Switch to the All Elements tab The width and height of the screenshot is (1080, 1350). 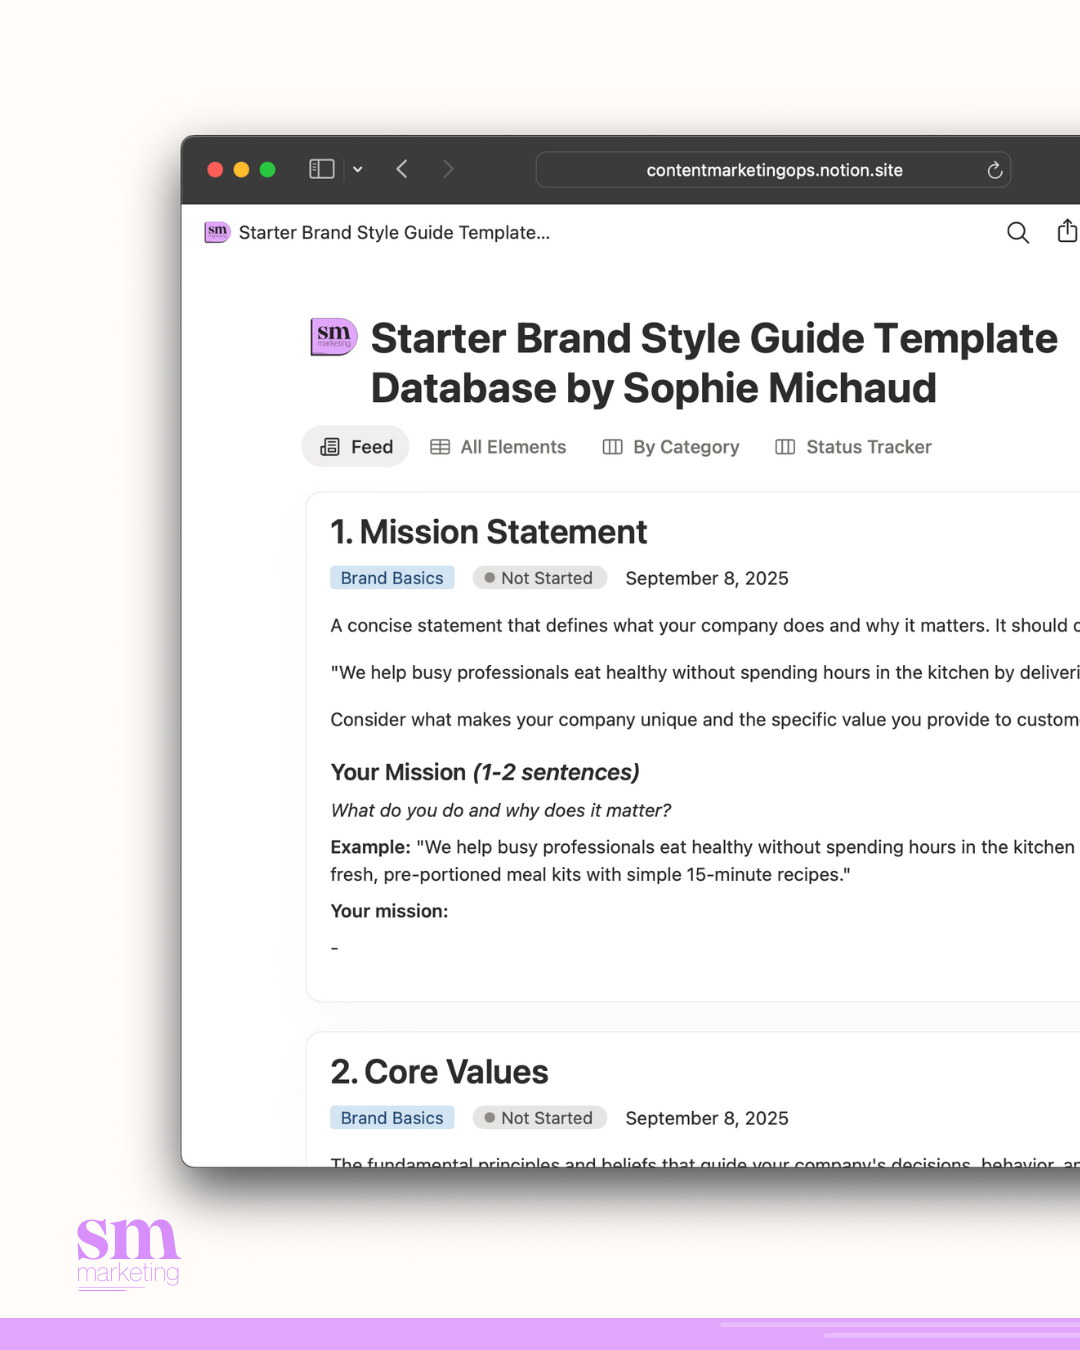point(498,447)
